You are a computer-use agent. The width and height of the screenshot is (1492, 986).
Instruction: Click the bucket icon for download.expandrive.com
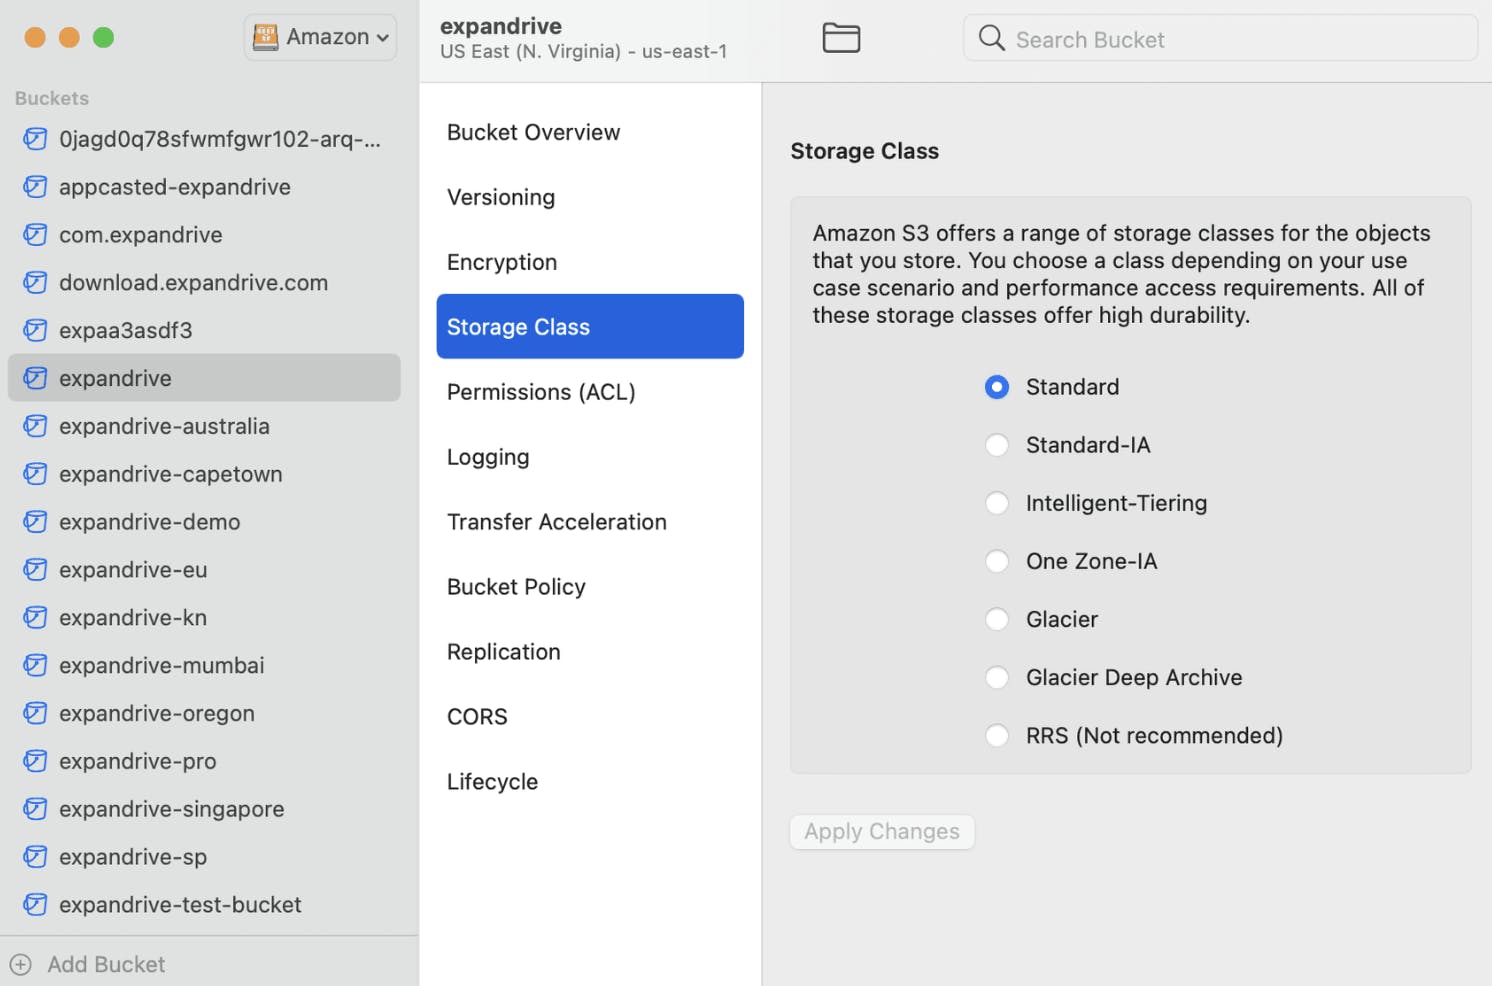(x=35, y=283)
